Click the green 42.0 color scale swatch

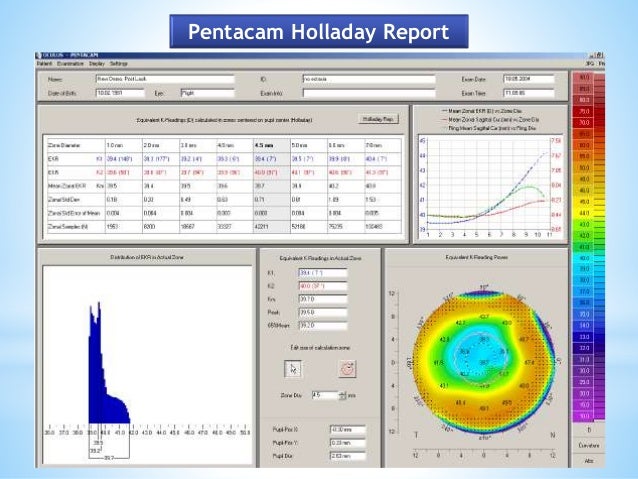coord(583,236)
